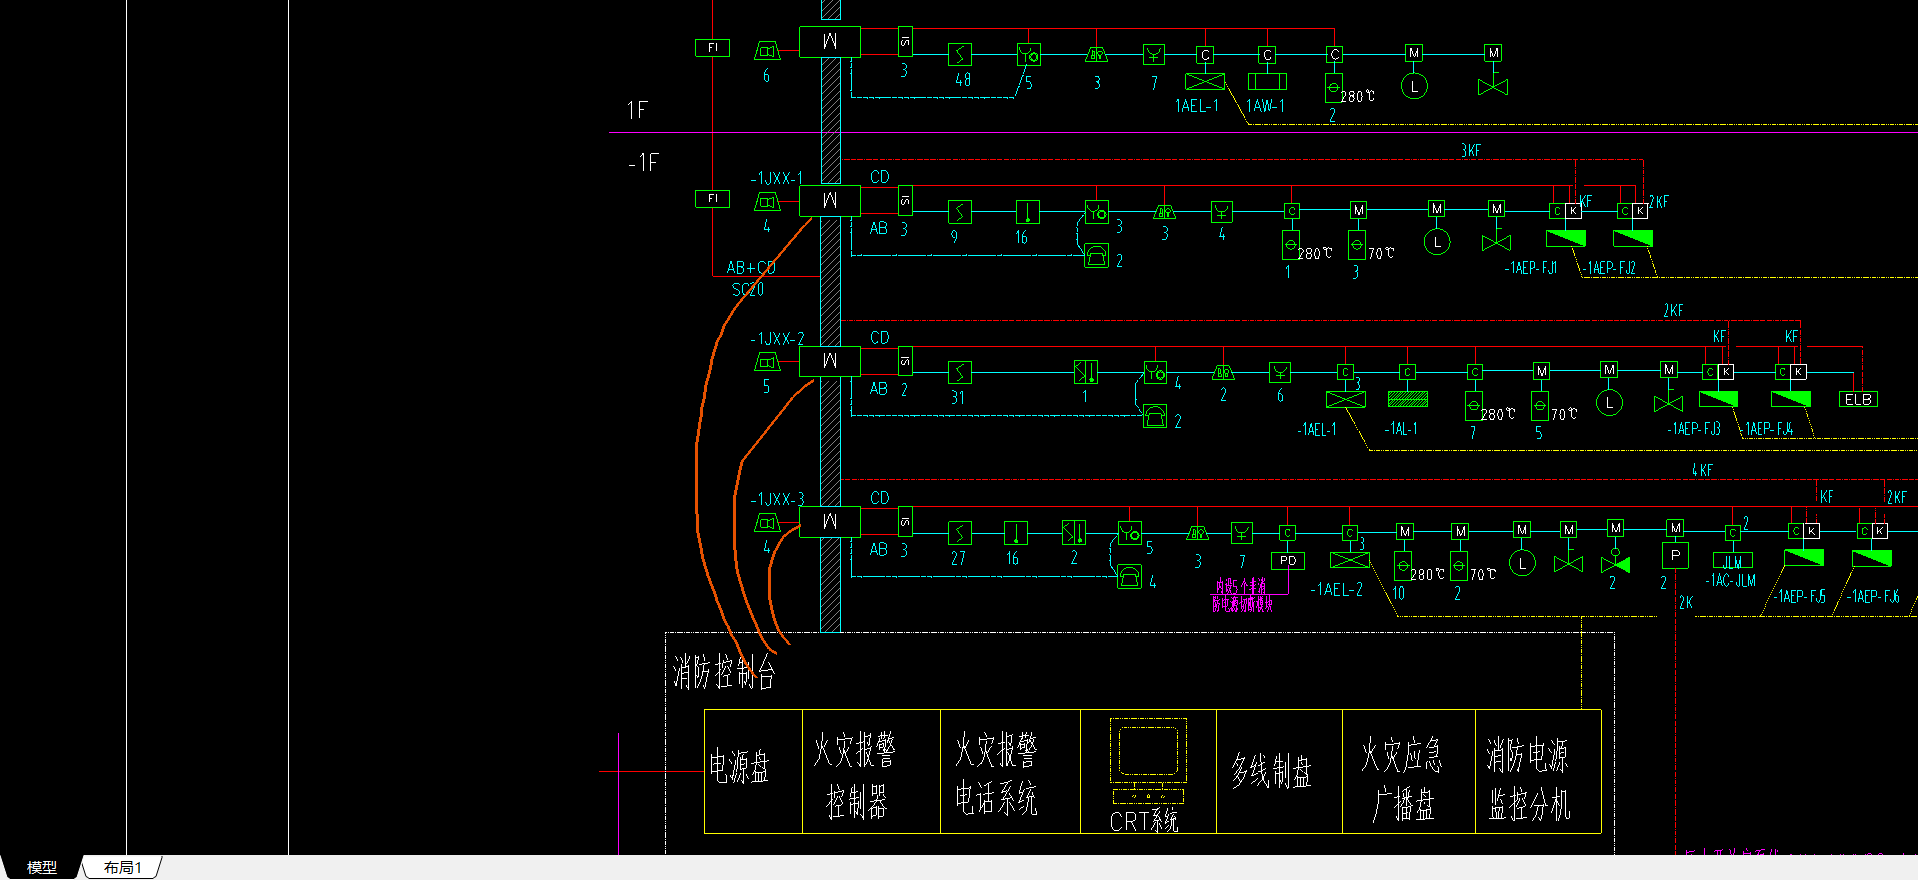Select the speaker symbol beside -1JXX-2
This screenshot has width=1918, height=880.
[x=767, y=362]
